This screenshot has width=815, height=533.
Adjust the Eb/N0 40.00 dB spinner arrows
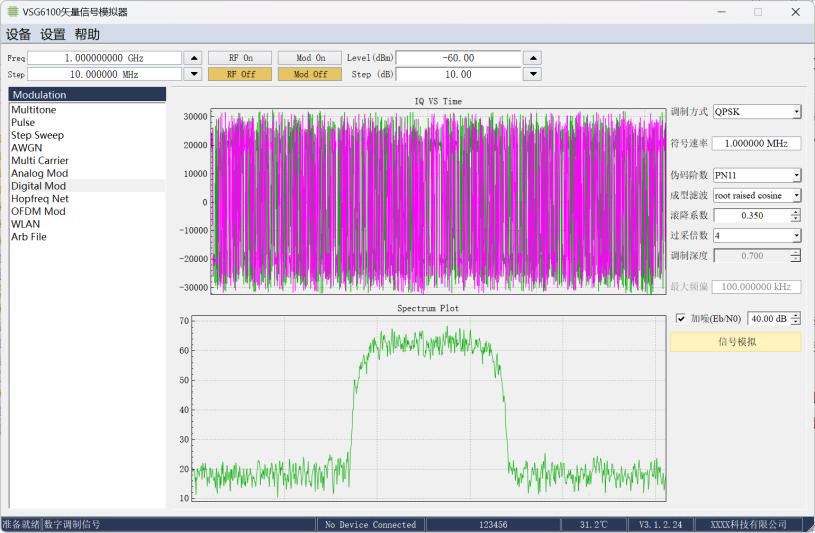tap(796, 318)
